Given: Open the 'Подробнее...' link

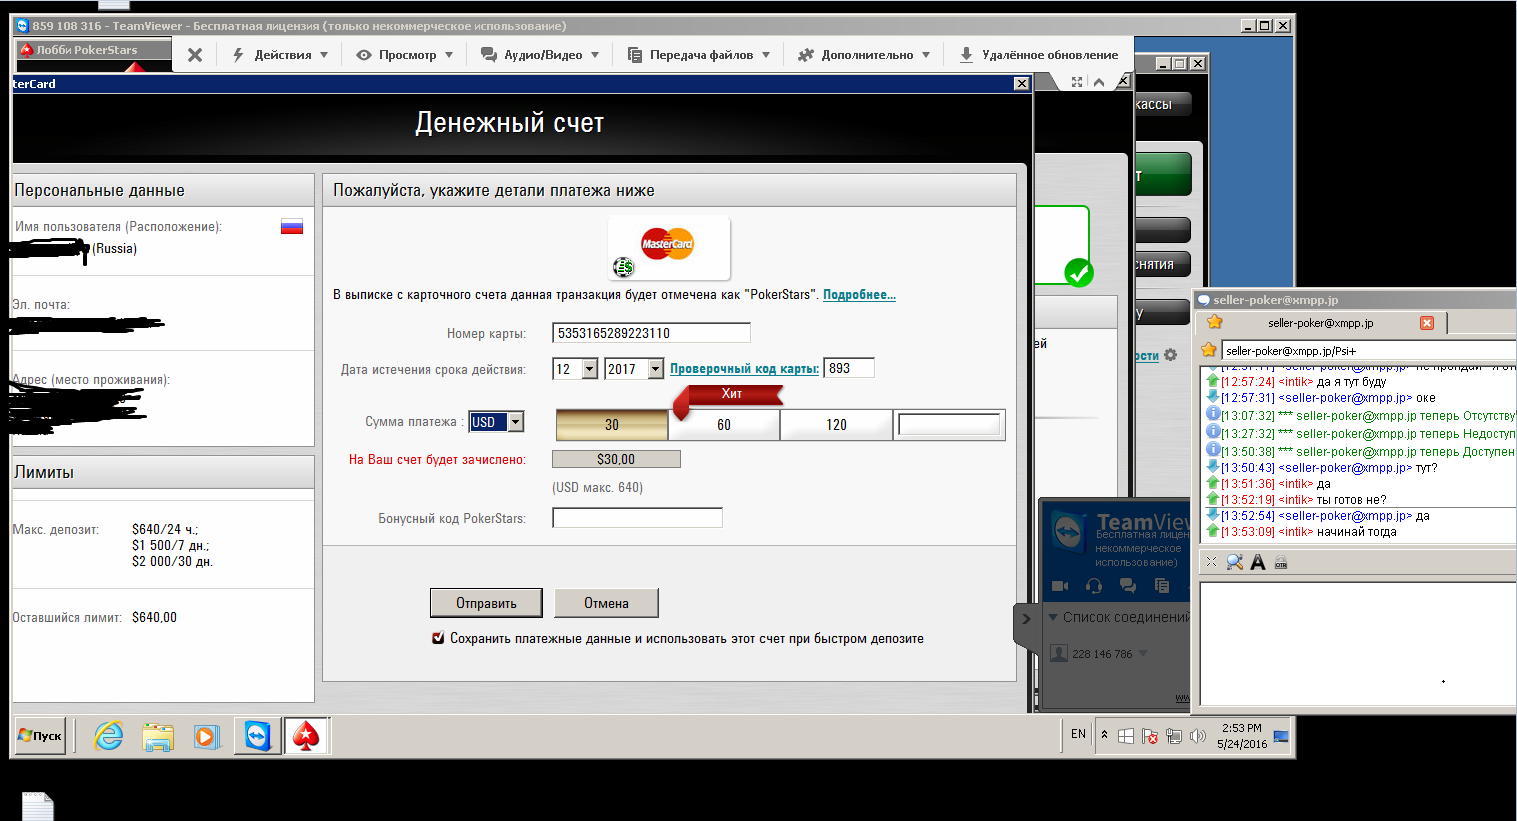Looking at the screenshot, I should [x=859, y=295].
